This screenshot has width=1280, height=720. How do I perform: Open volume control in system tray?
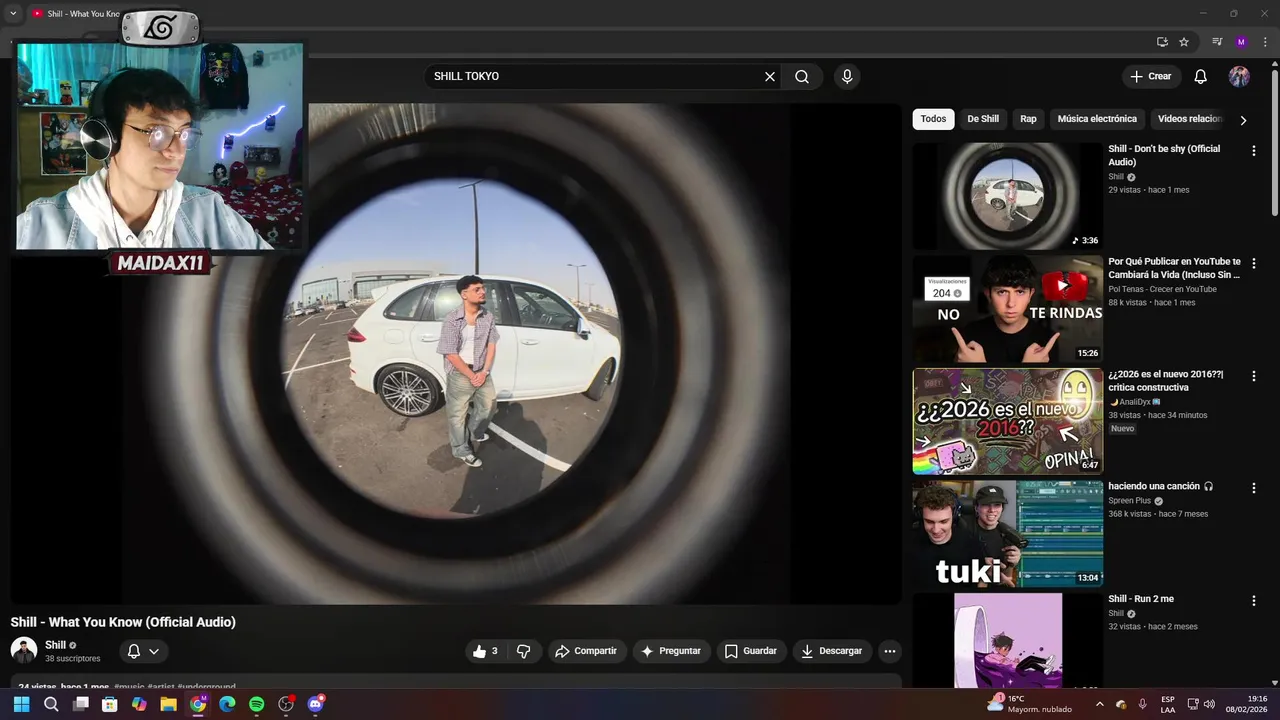pyautogui.click(x=1210, y=704)
